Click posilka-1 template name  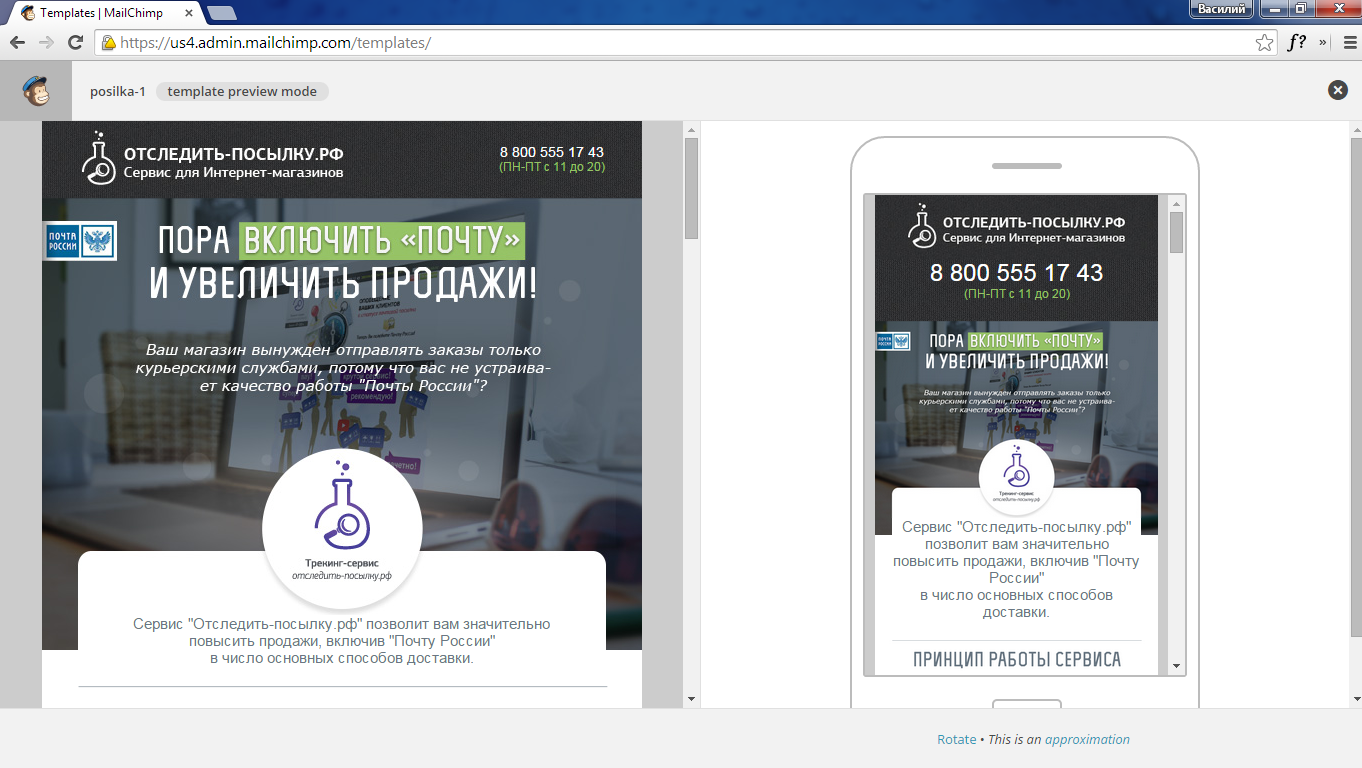tap(117, 91)
